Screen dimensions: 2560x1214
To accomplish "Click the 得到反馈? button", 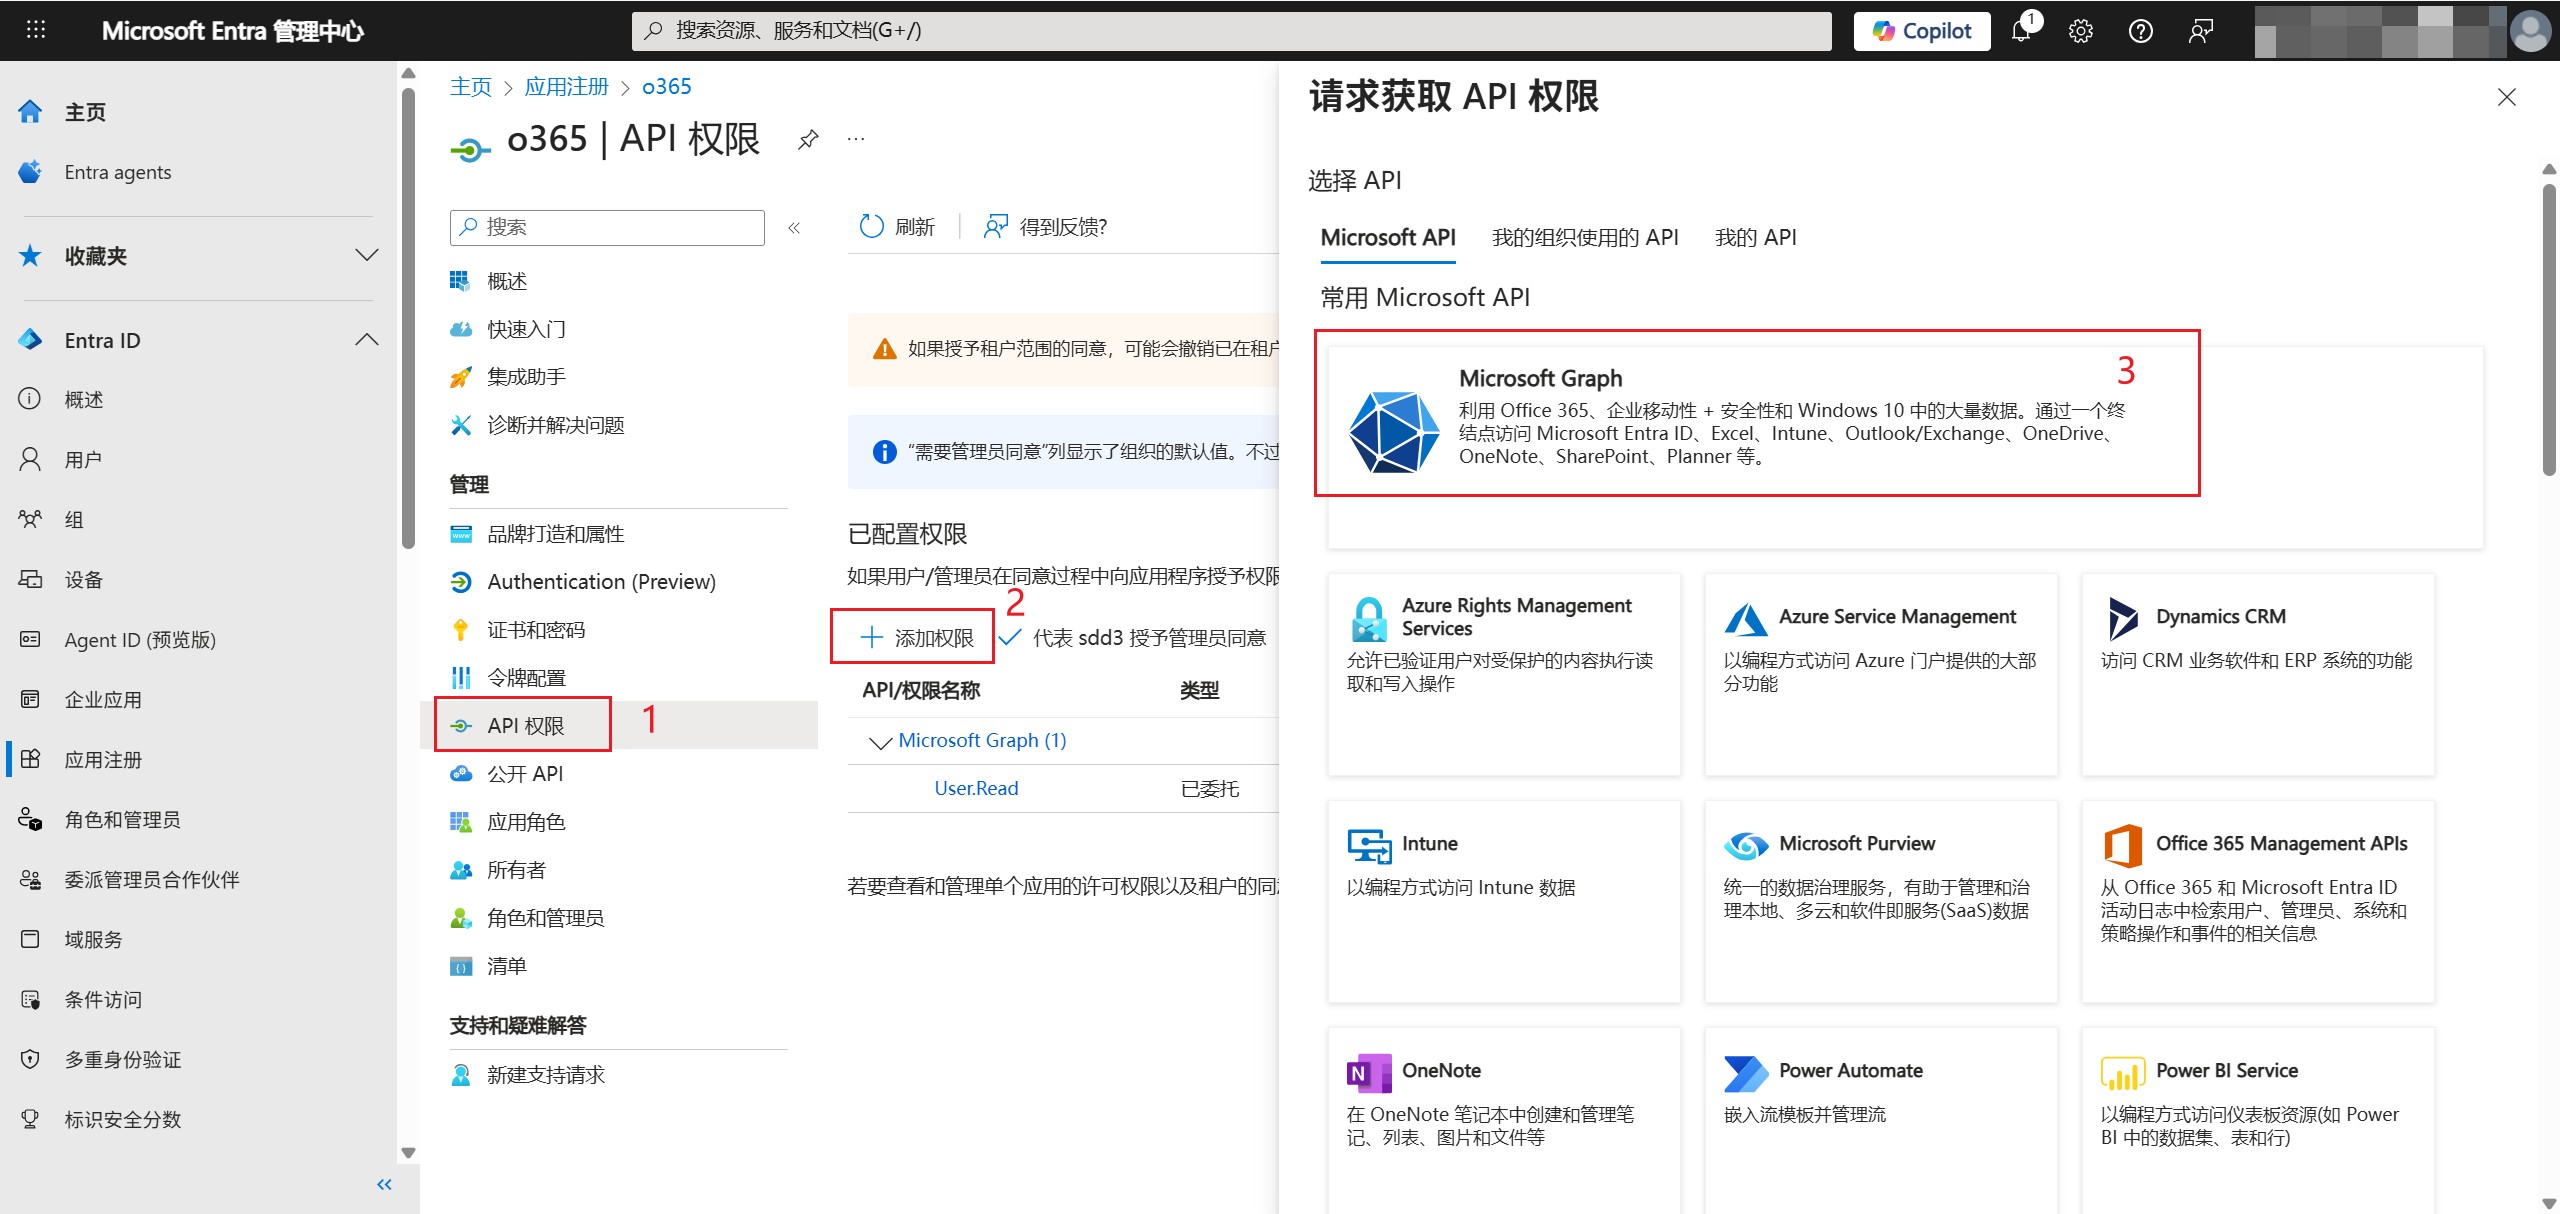I will coord(1046,227).
